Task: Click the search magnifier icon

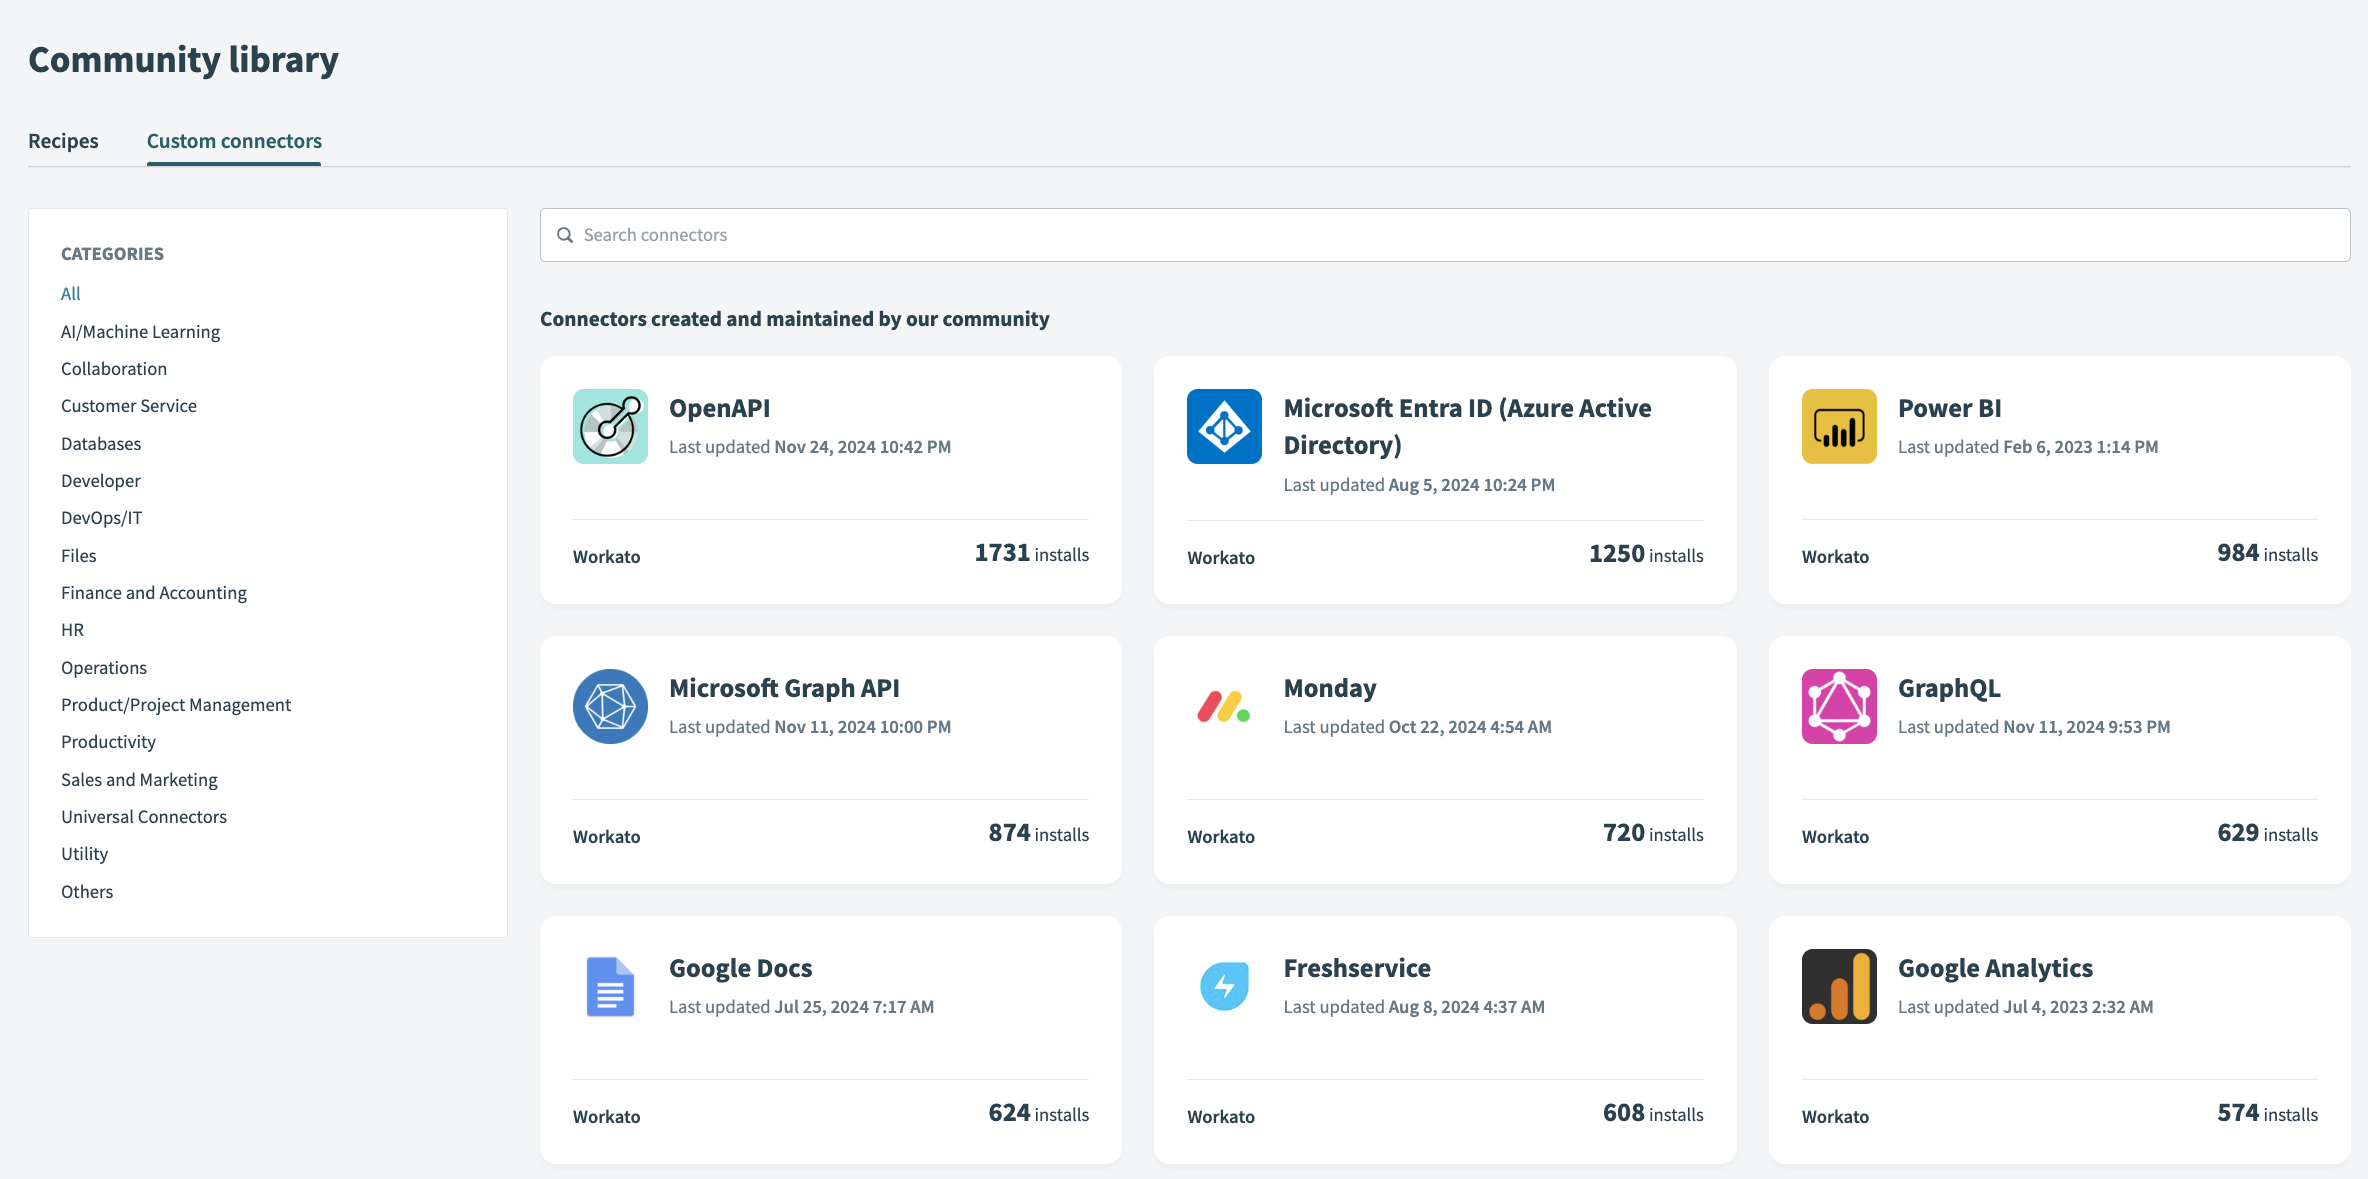Action: click(565, 235)
